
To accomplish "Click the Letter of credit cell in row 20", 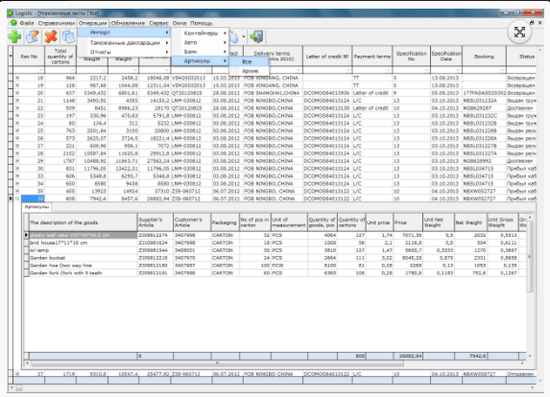I will (372, 93).
